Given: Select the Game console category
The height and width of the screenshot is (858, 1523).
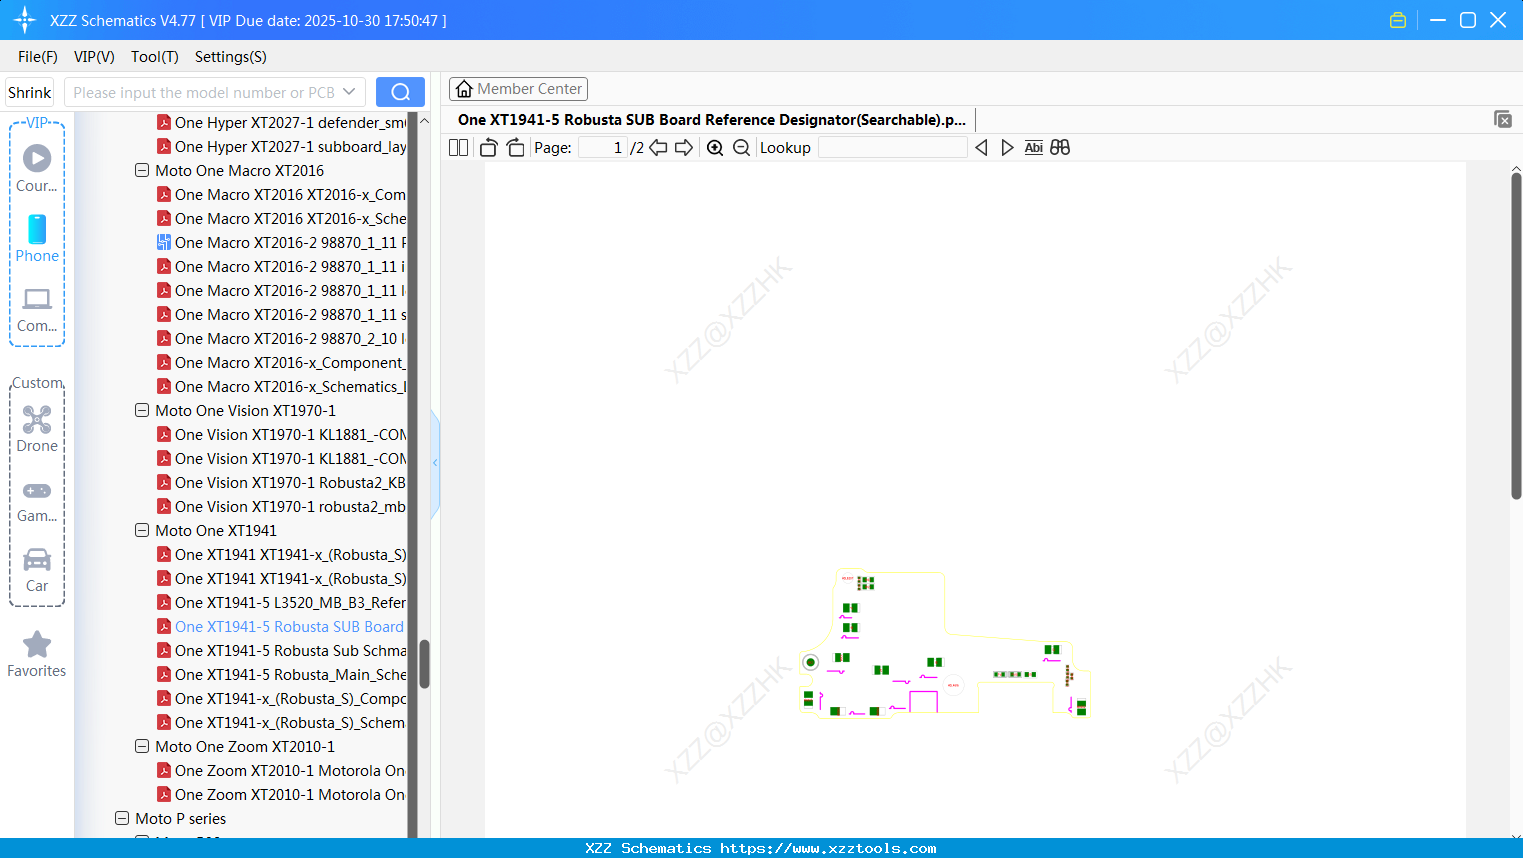Looking at the screenshot, I should click(x=37, y=500).
